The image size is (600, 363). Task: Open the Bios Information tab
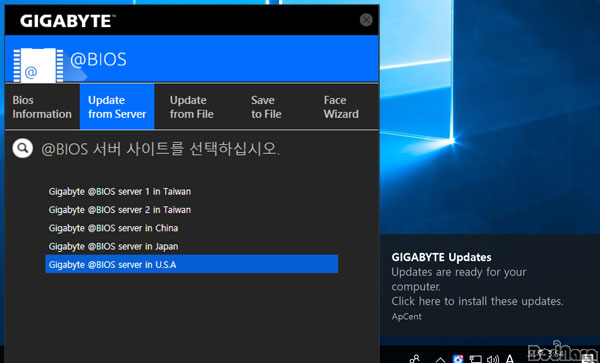coord(42,107)
